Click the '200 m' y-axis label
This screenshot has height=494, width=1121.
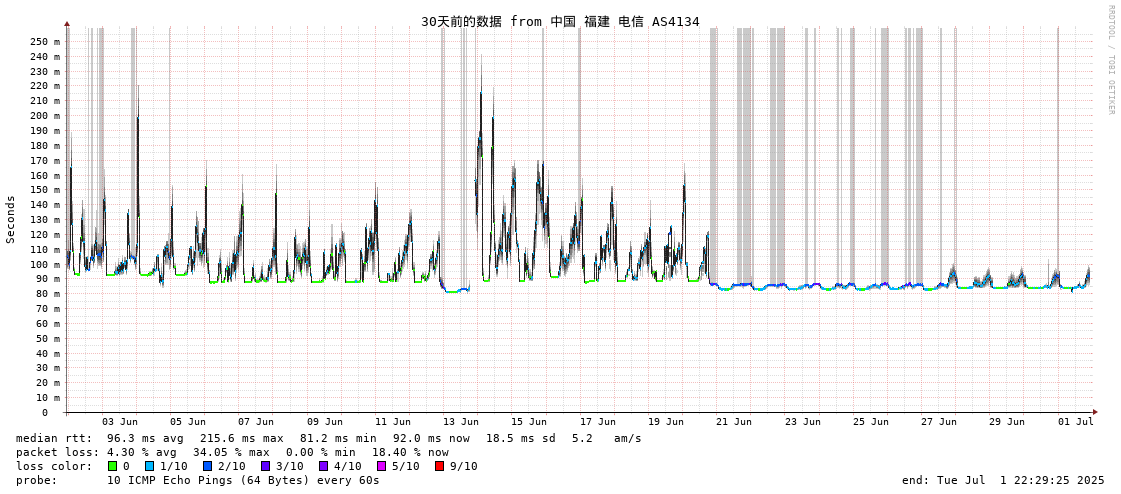pyautogui.click(x=46, y=116)
